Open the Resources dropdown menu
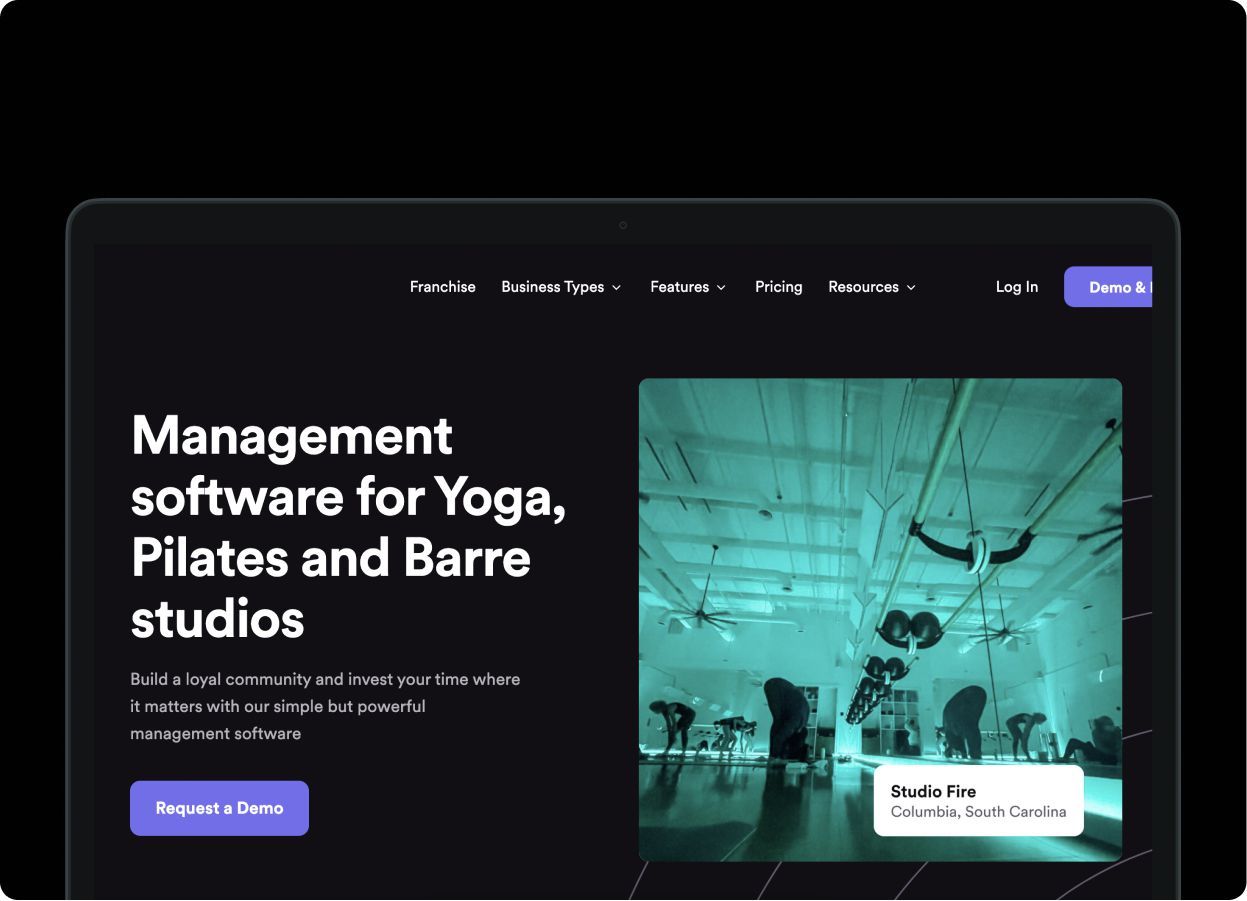The height and width of the screenshot is (901, 1247). click(872, 287)
